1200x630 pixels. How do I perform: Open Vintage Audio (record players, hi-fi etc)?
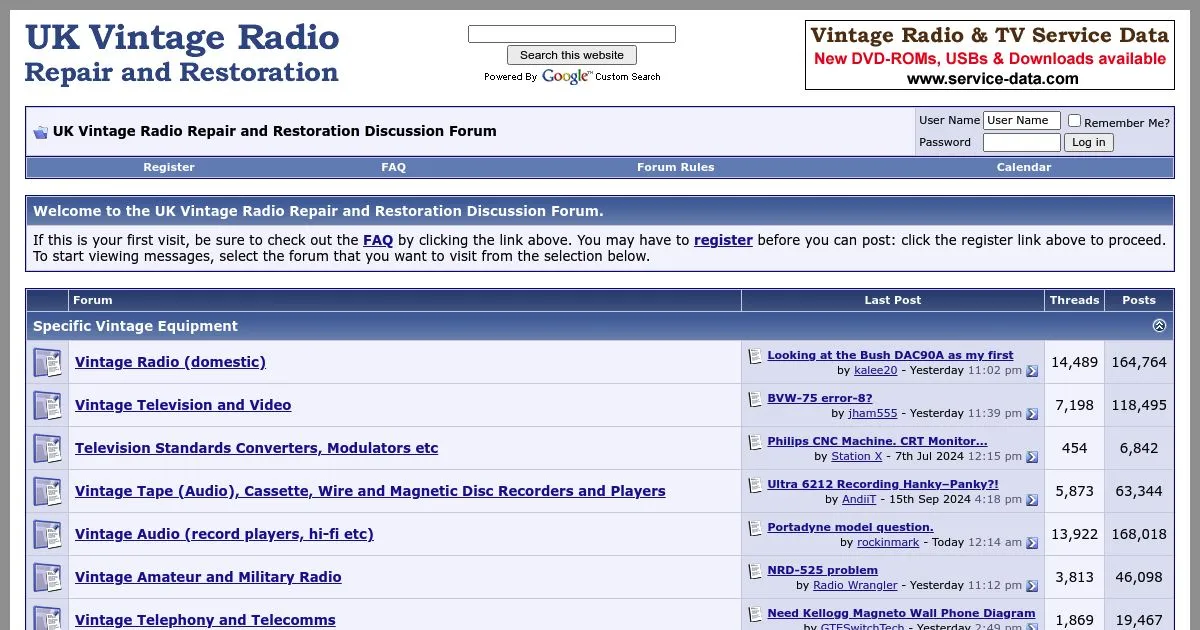coord(224,534)
